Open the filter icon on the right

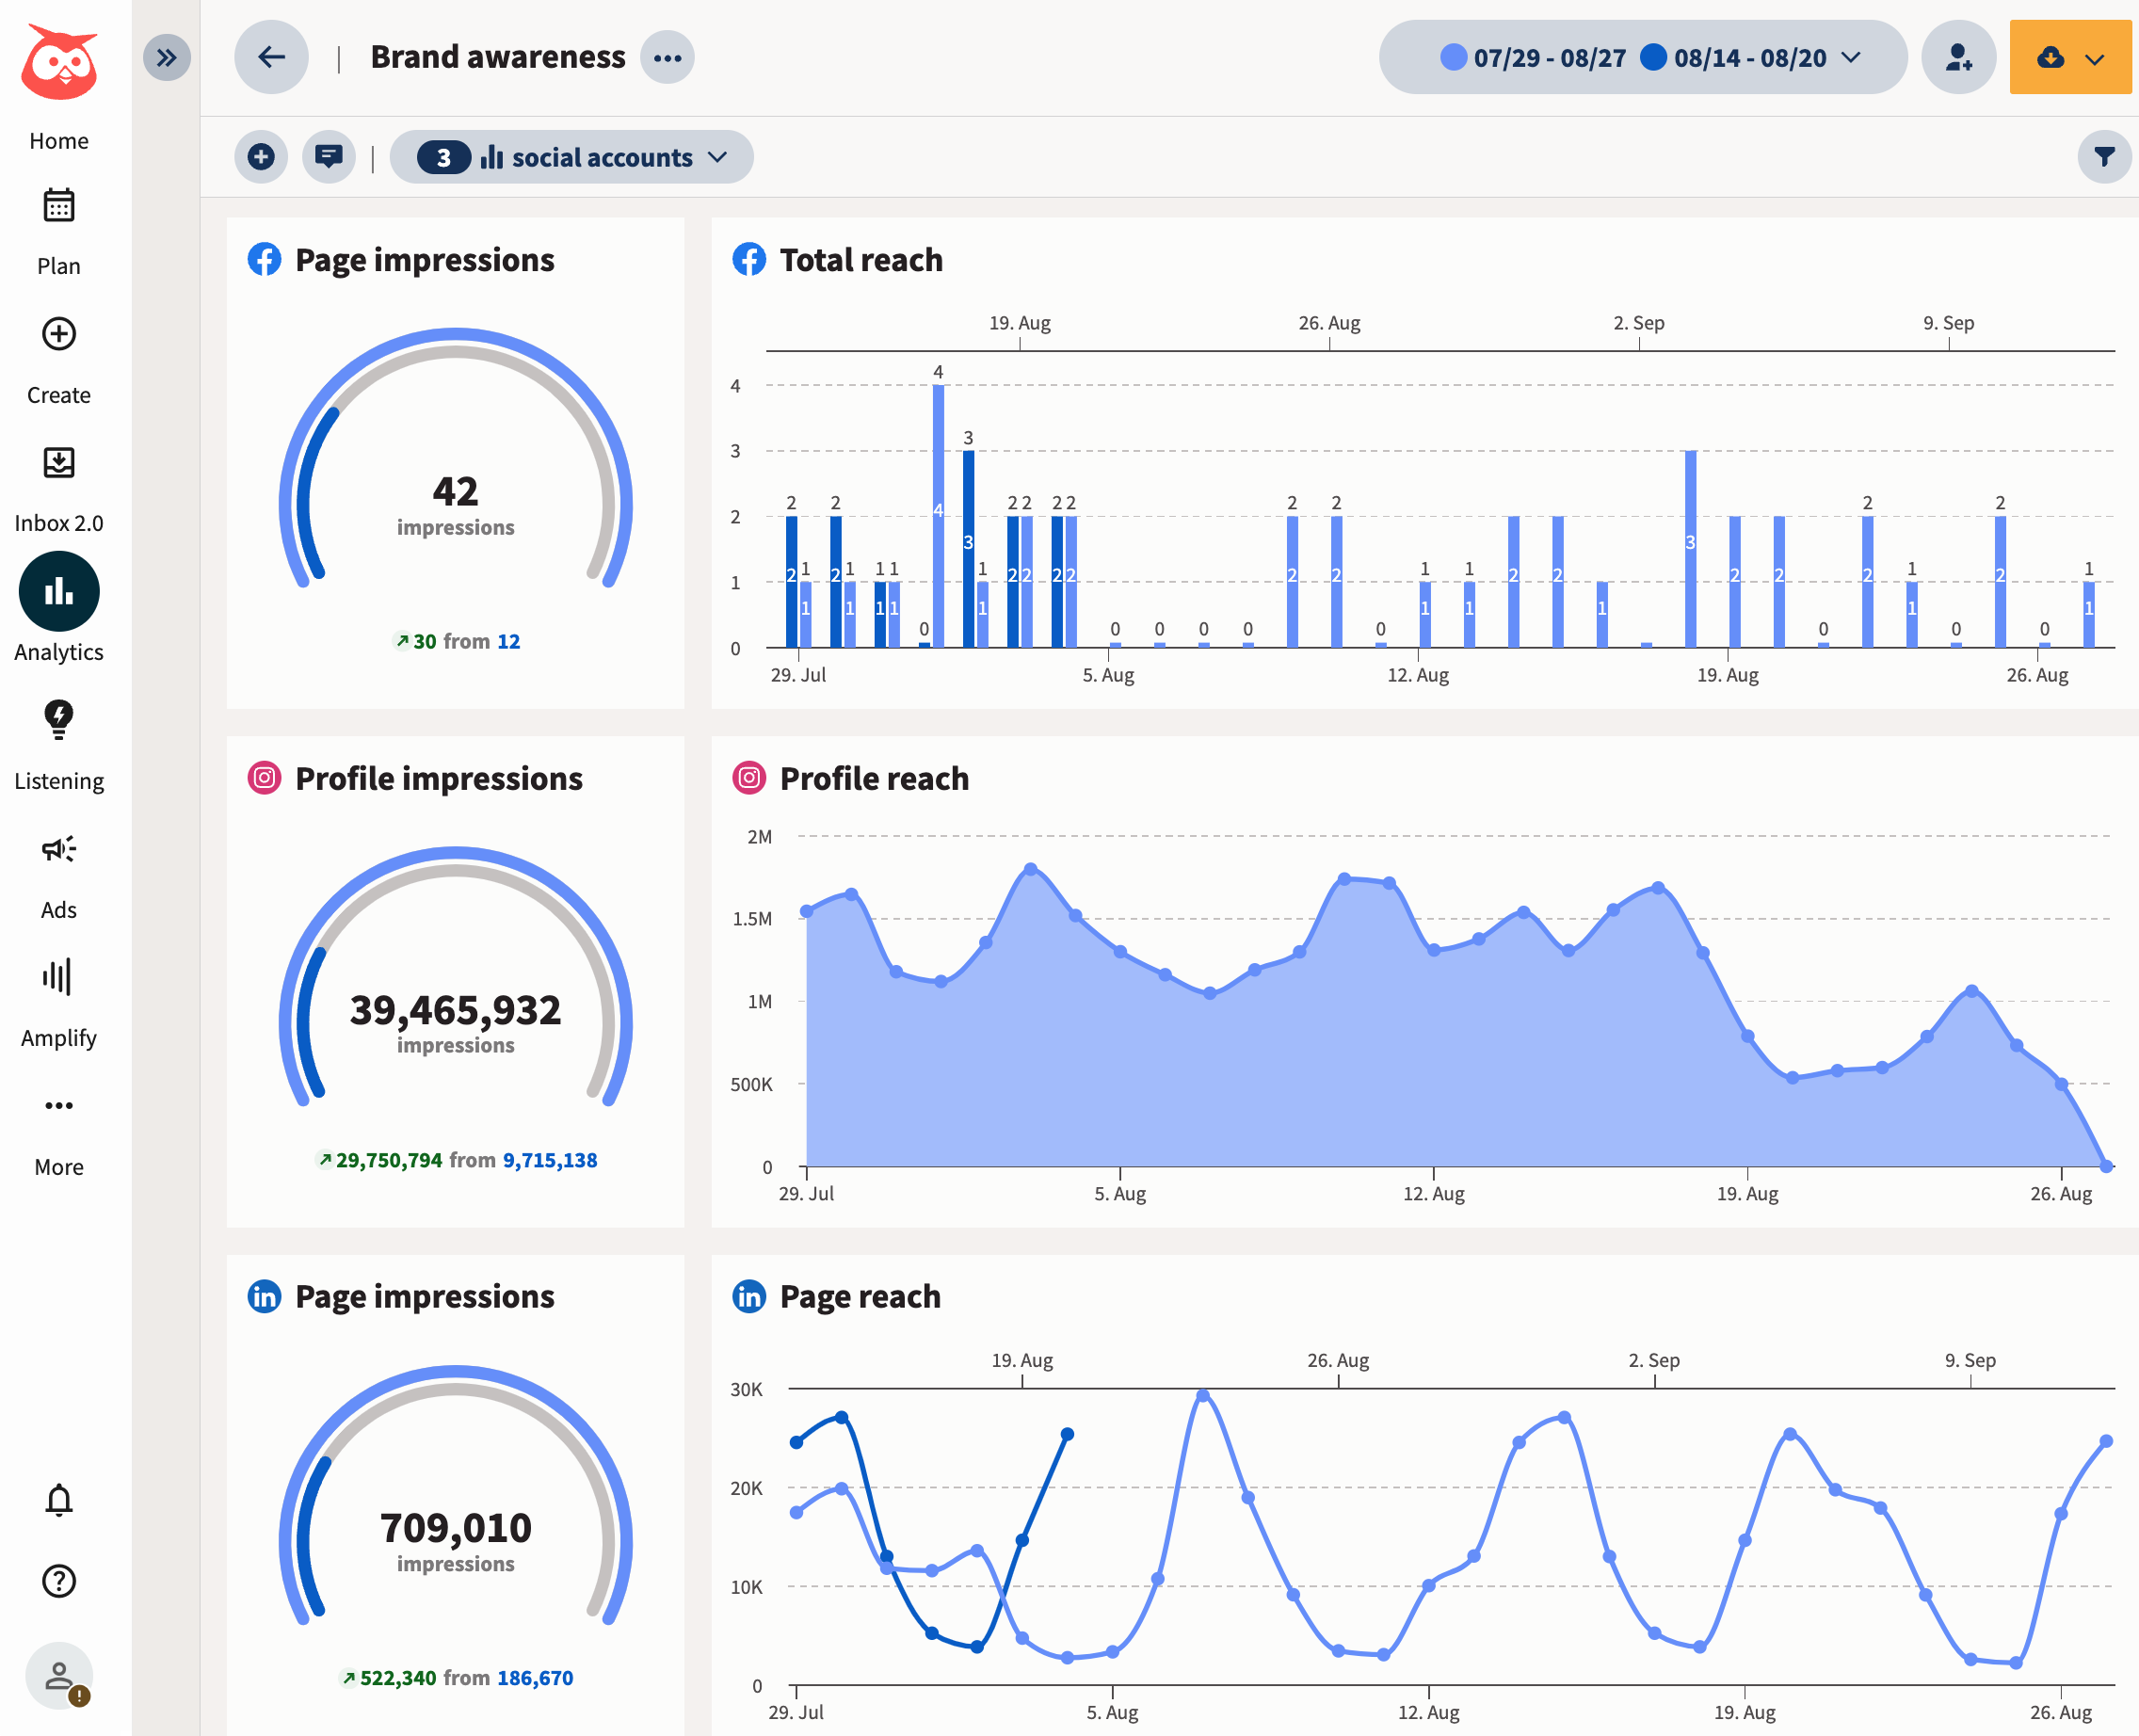coord(2104,157)
